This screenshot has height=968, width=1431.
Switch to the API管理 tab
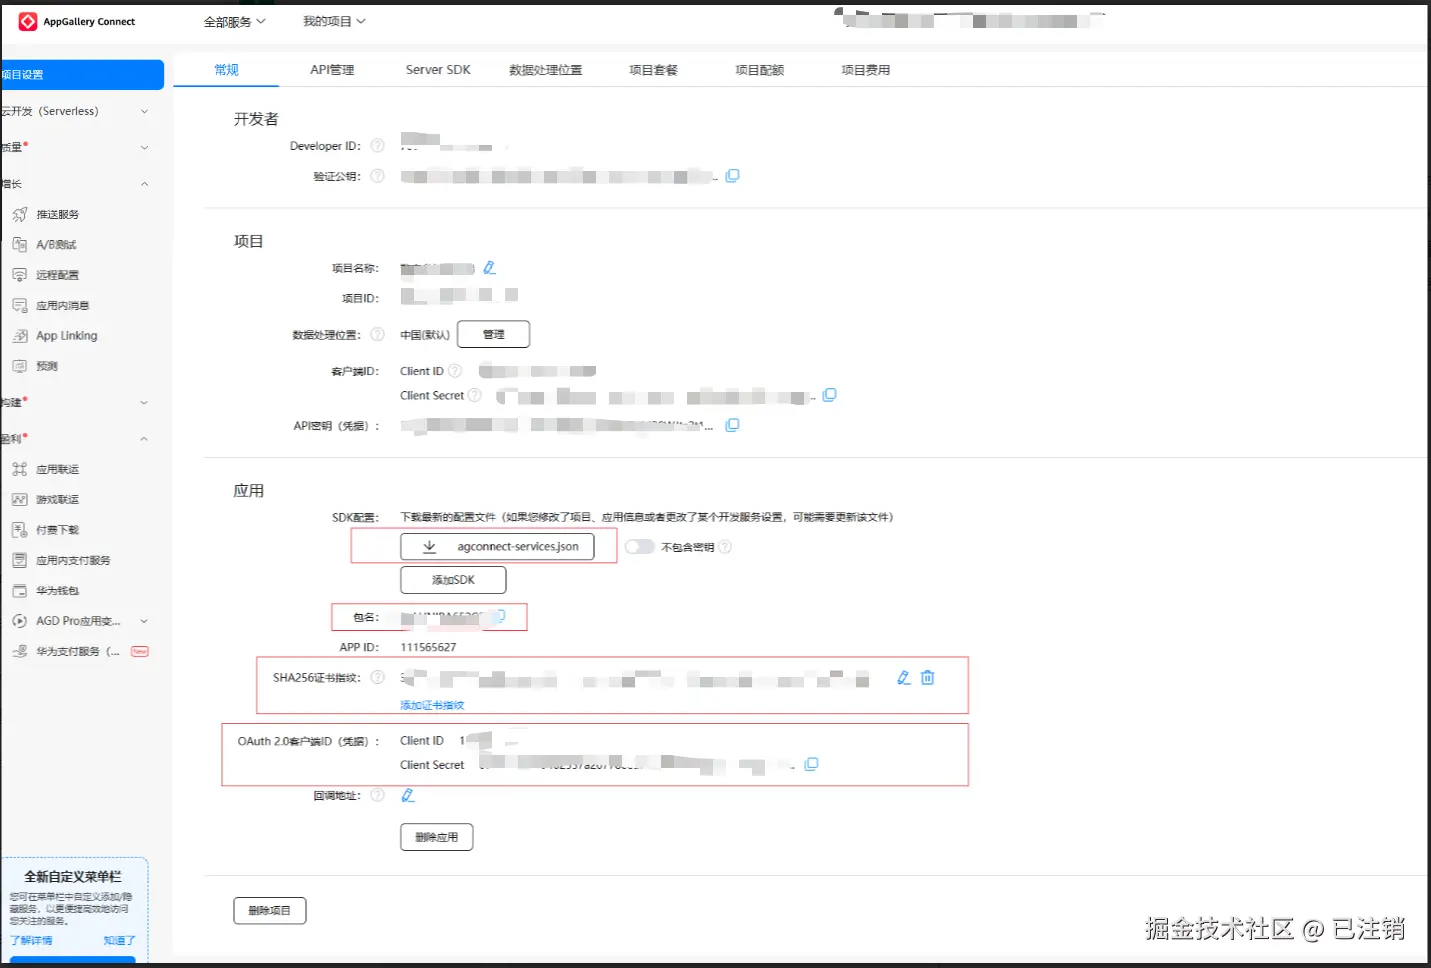tap(332, 70)
